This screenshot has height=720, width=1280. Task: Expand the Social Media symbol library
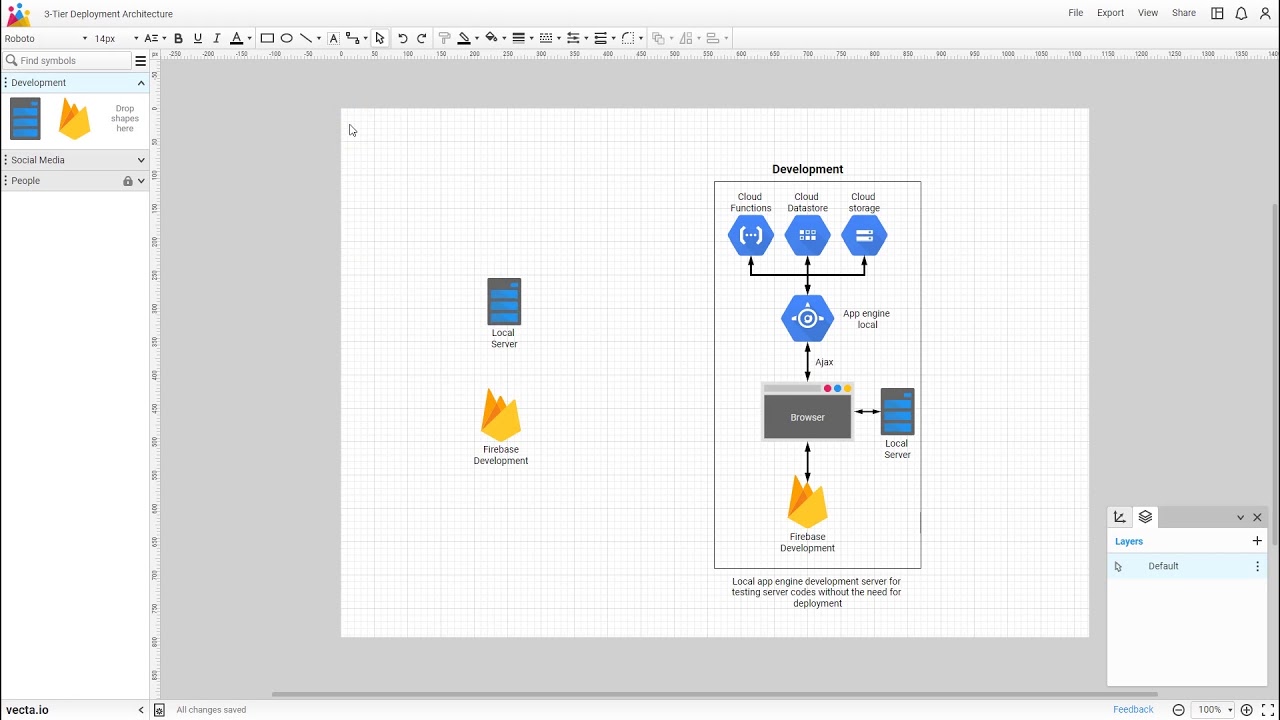tap(141, 160)
